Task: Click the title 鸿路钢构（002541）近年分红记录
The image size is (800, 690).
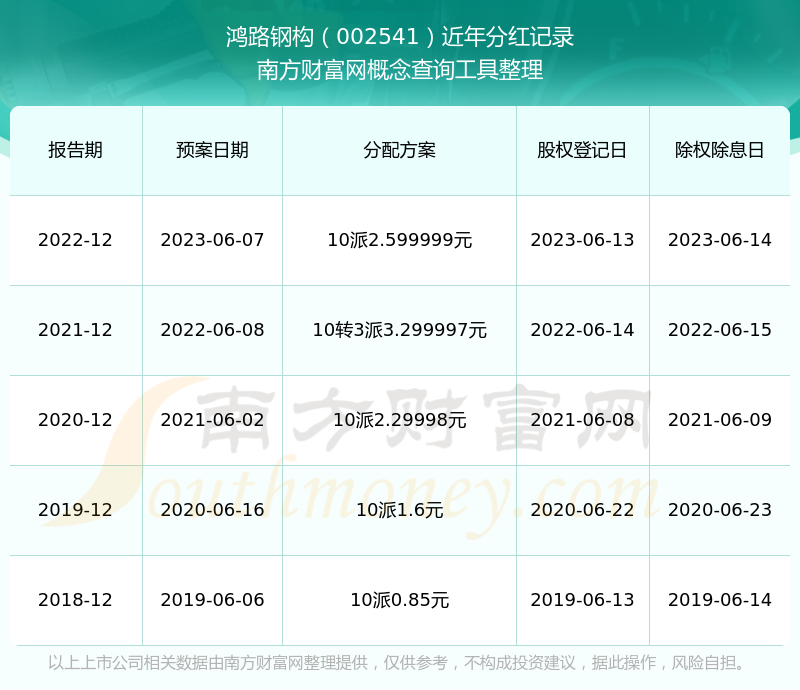Action: click(x=399, y=37)
